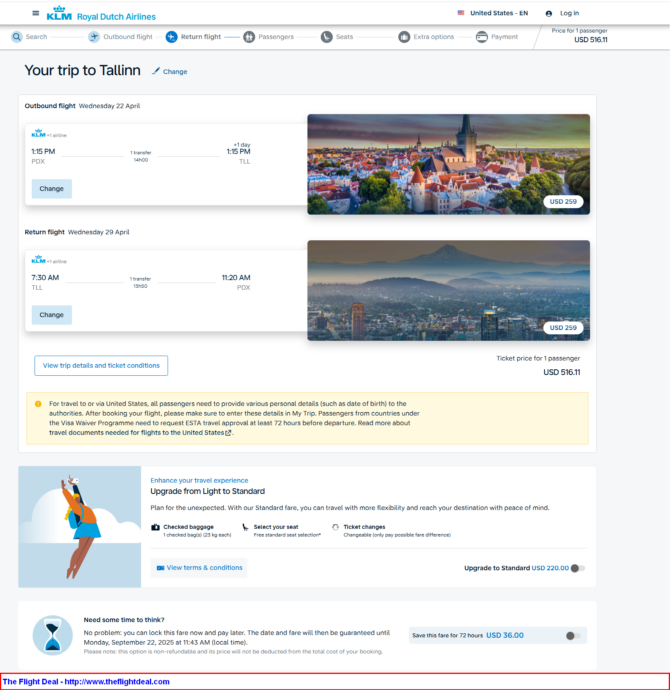Click the Seats step icon
The image size is (670, 690).
[x=327, y=37]
